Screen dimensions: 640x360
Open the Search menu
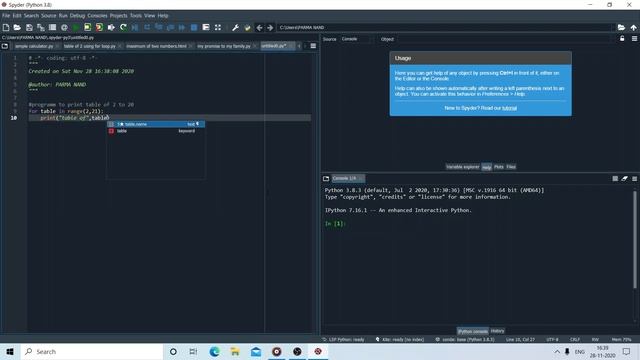[31, 16]
